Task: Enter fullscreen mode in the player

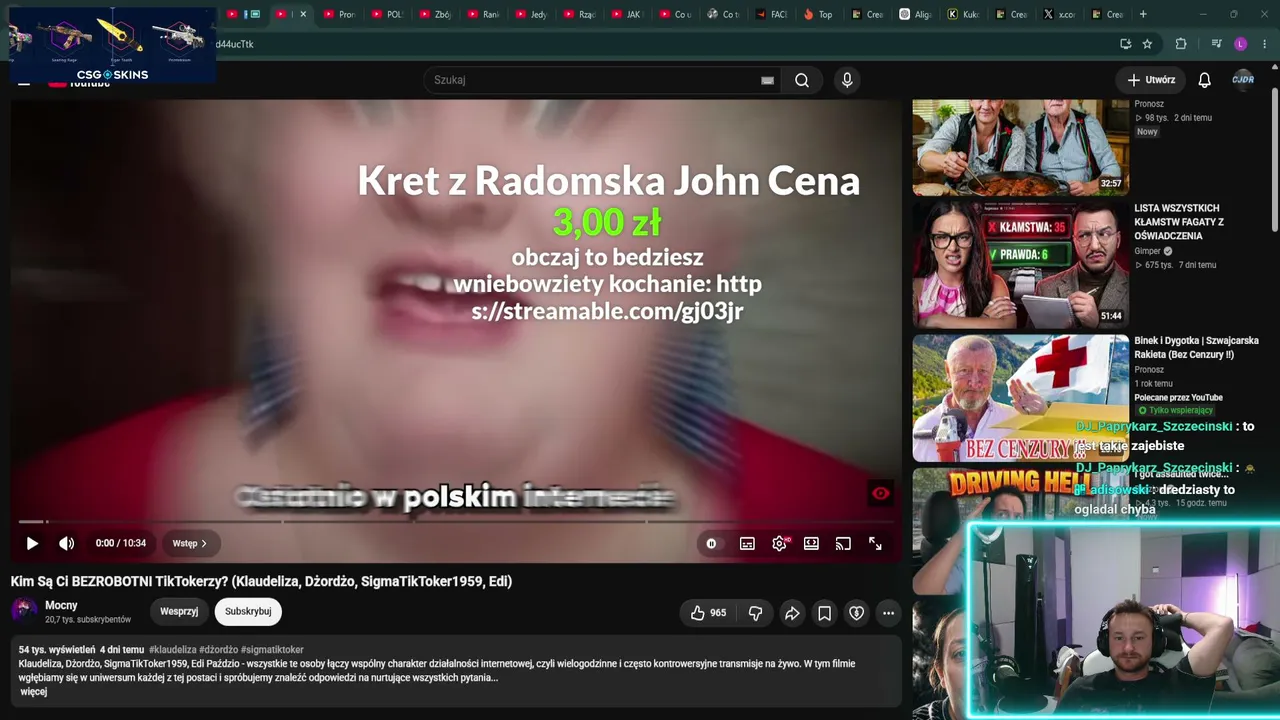Action: (875, 544)
